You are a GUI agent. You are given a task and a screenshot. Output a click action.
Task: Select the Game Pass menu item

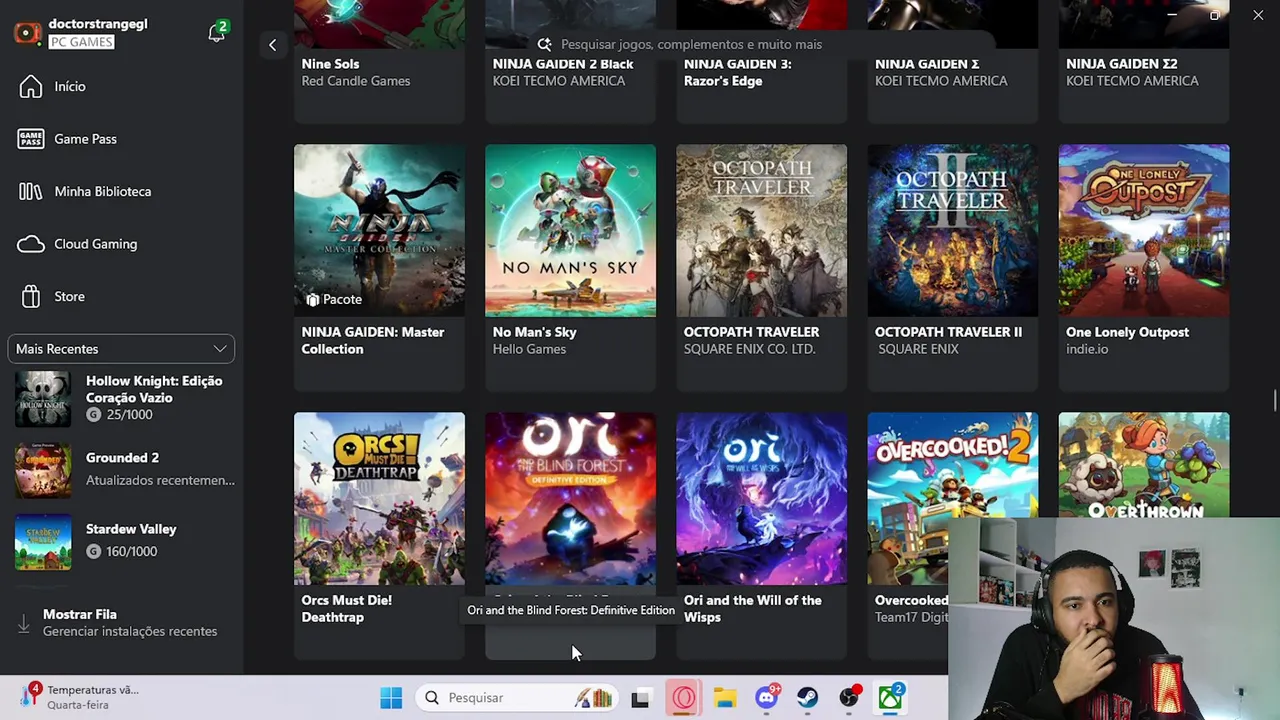pyautogui.click(x=85, y=139)
